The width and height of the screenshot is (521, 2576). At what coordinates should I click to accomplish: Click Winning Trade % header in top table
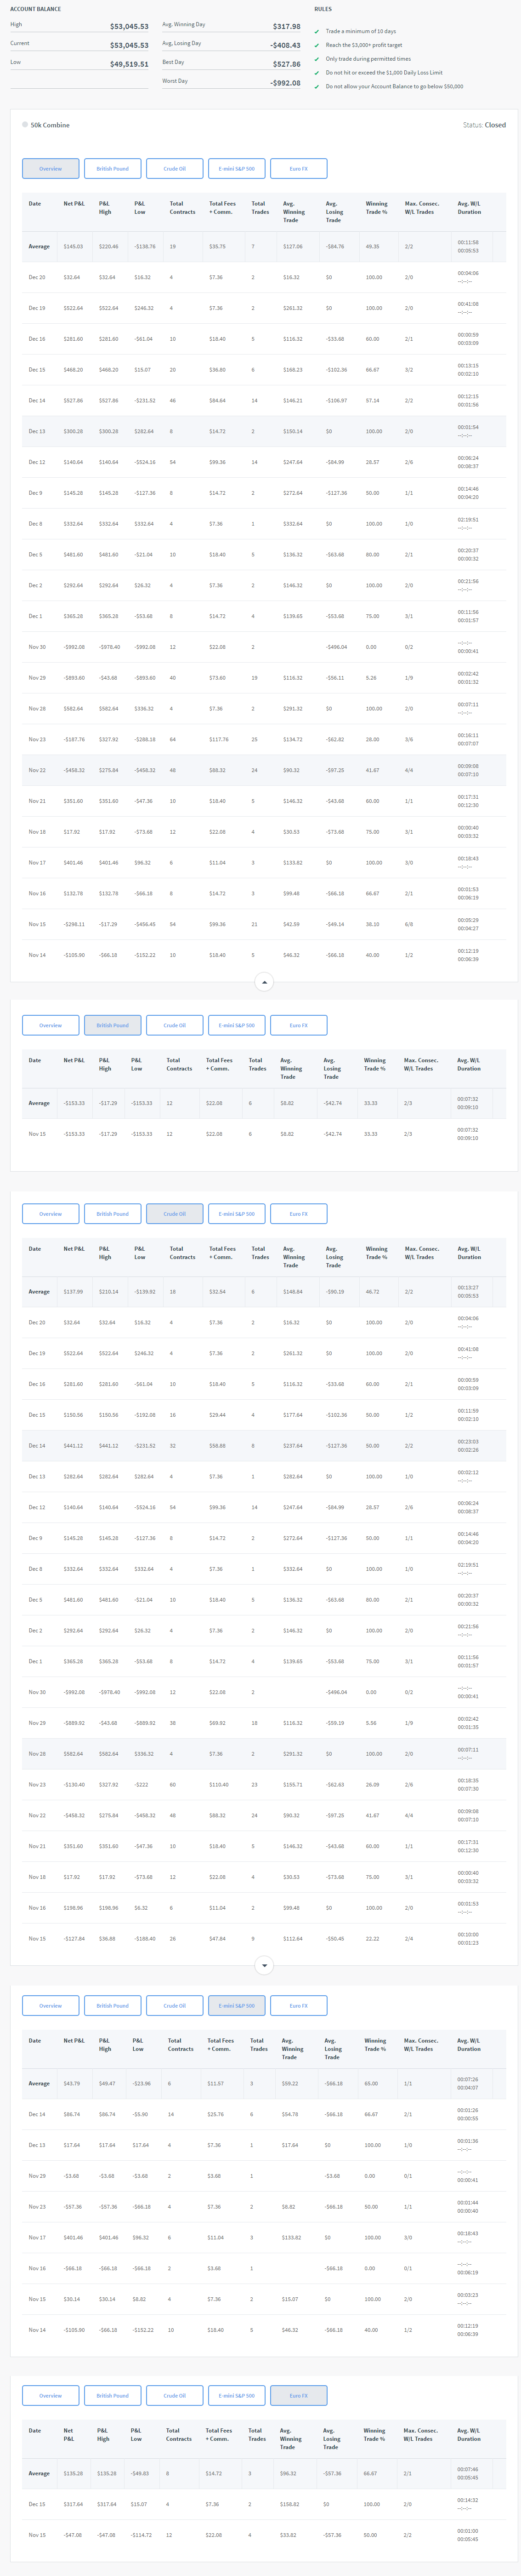[376, 207]
